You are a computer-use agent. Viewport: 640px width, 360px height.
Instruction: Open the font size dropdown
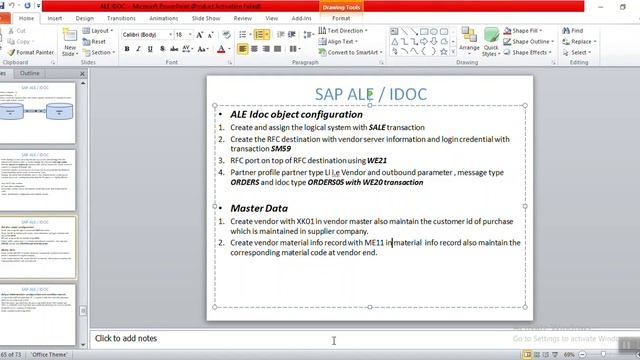[x=190, y=35]
